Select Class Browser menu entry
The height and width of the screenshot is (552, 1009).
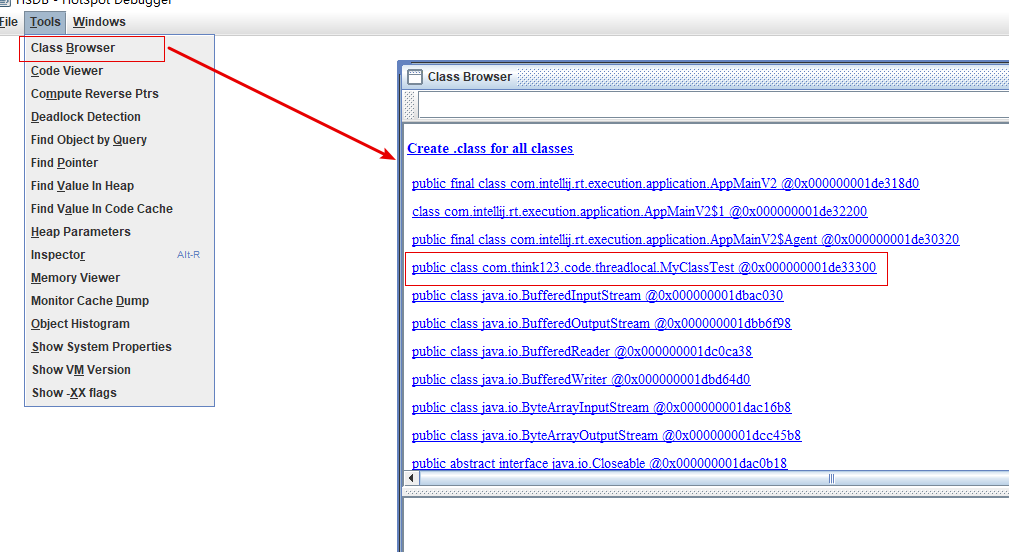tap(73, 48)
